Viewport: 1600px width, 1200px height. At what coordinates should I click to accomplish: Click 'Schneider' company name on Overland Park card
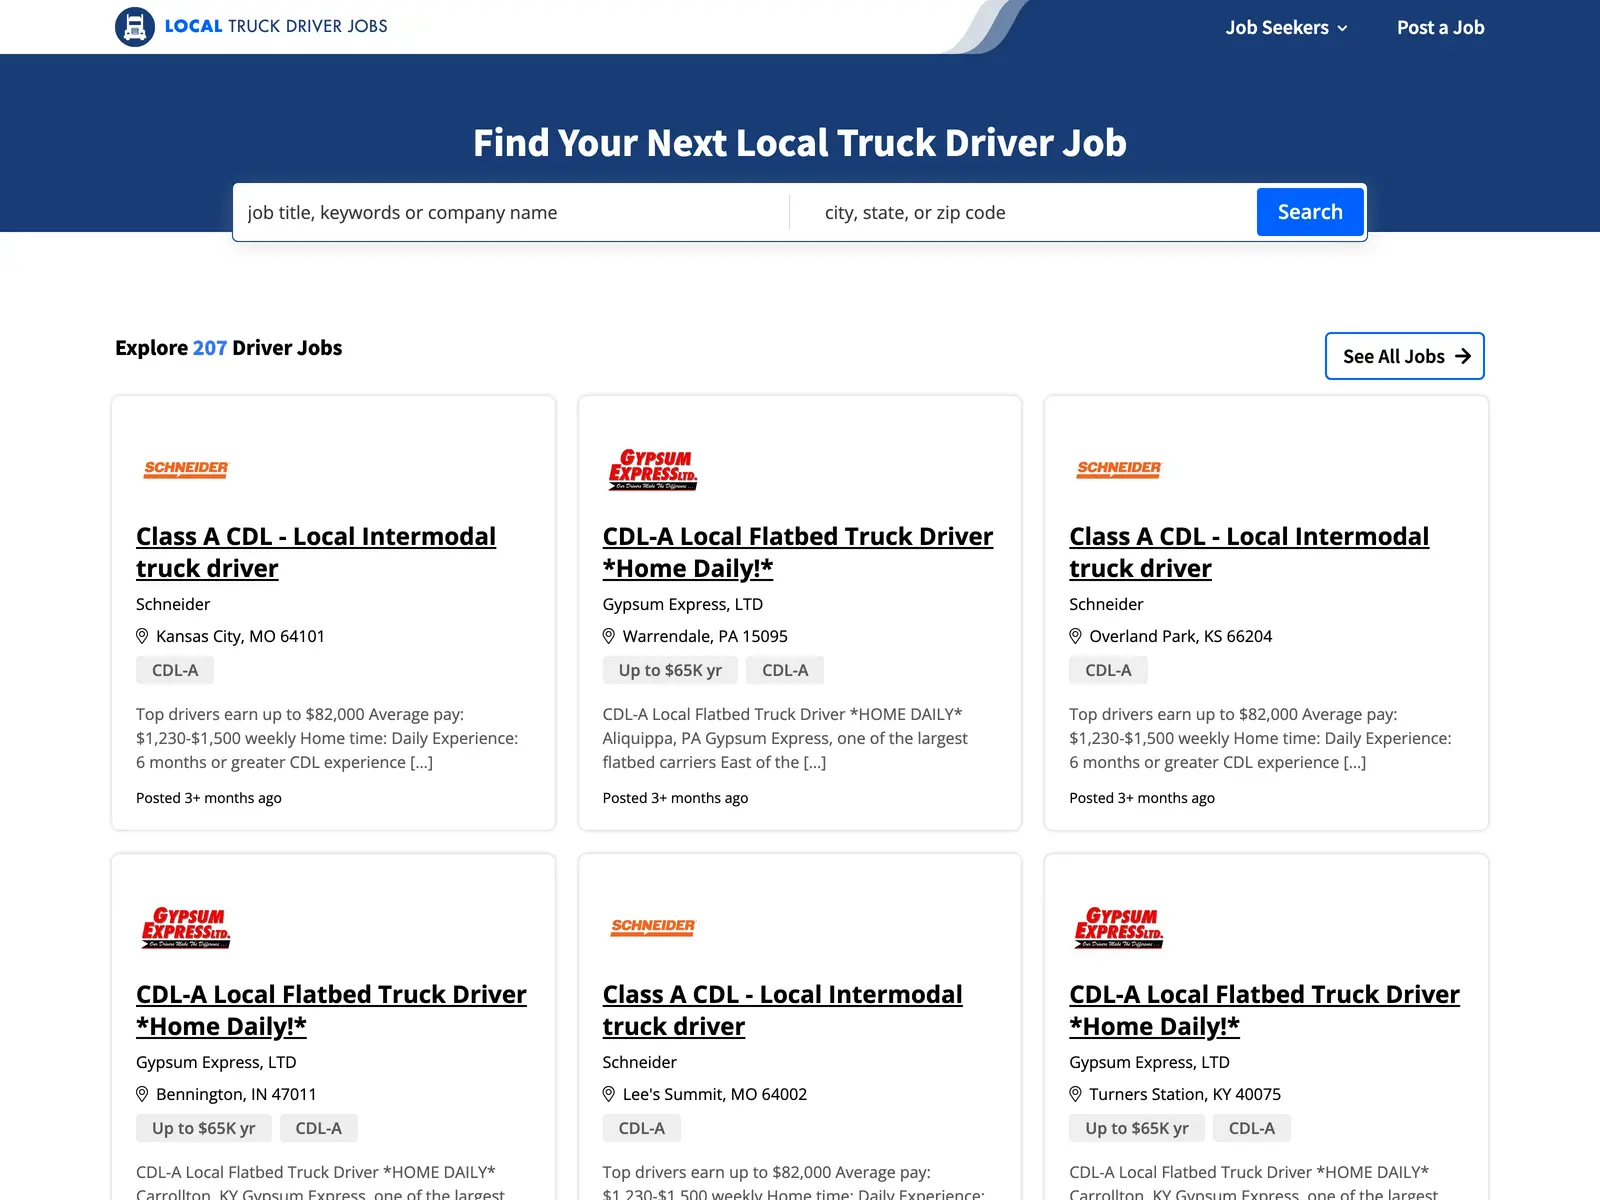[1106, 604]
